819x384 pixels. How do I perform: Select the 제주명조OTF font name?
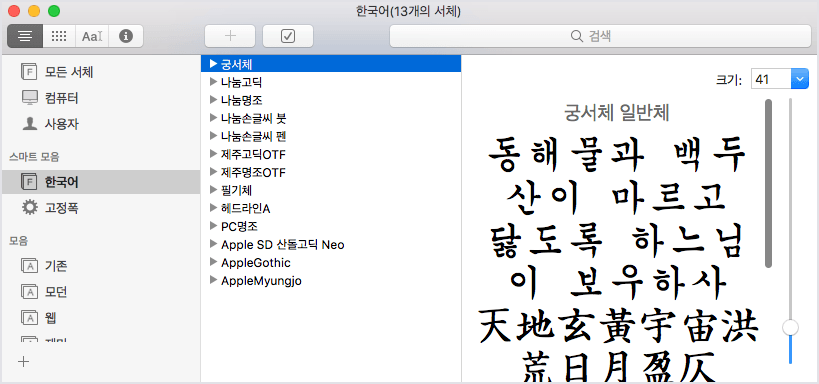253,172
